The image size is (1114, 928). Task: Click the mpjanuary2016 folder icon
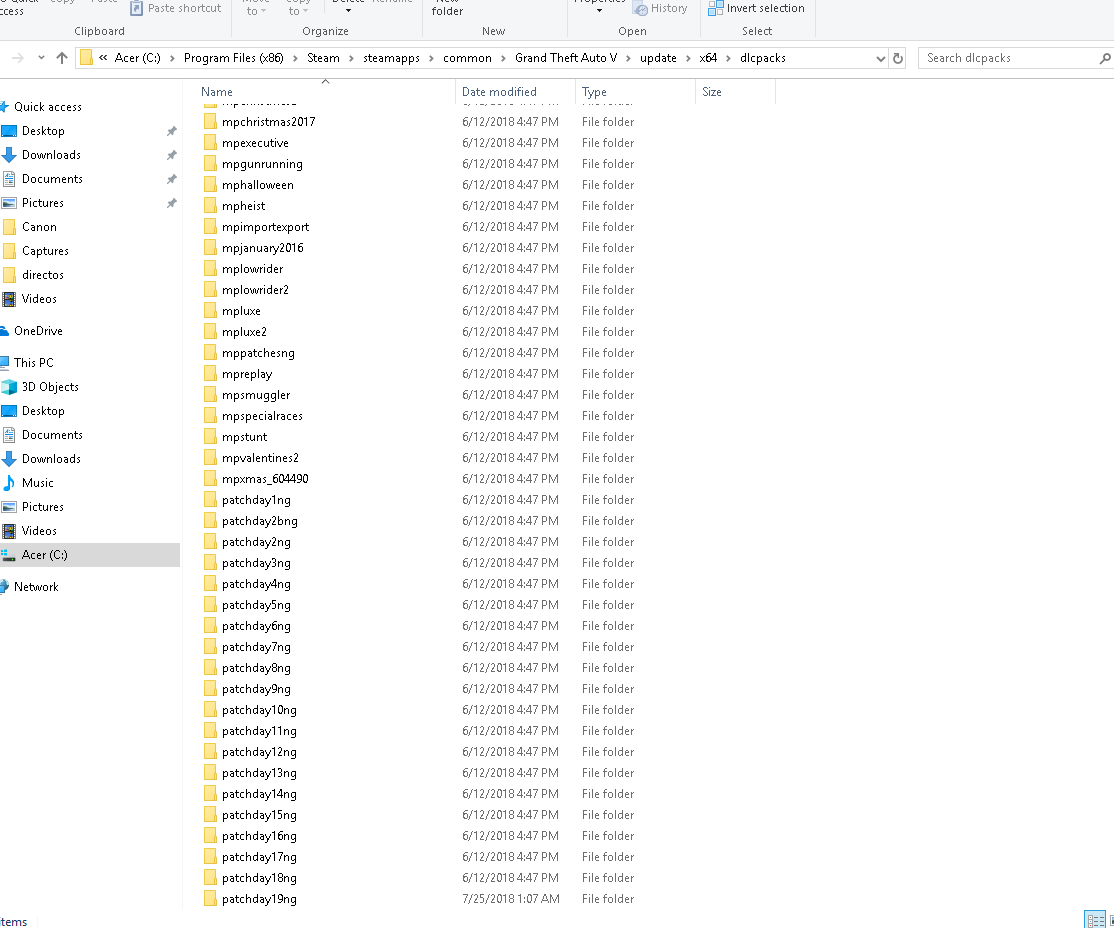click(x=210, y=247)
